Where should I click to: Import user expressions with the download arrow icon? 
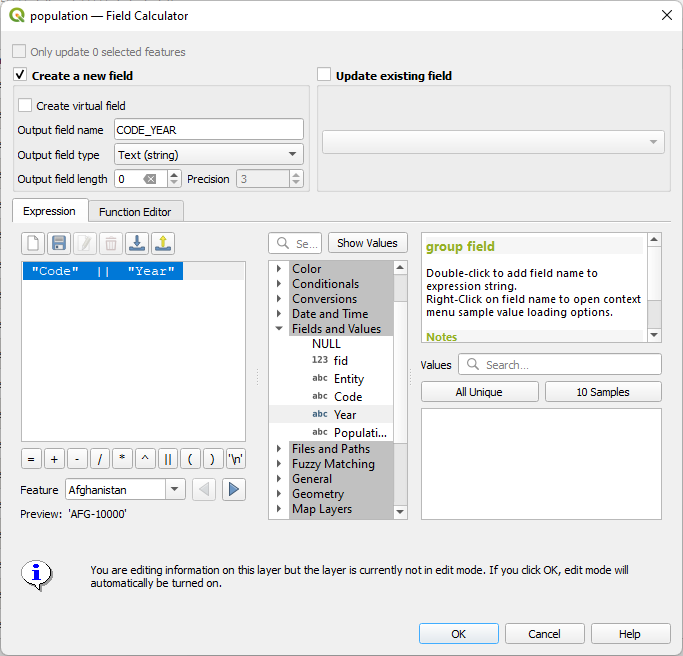[137, 243]
